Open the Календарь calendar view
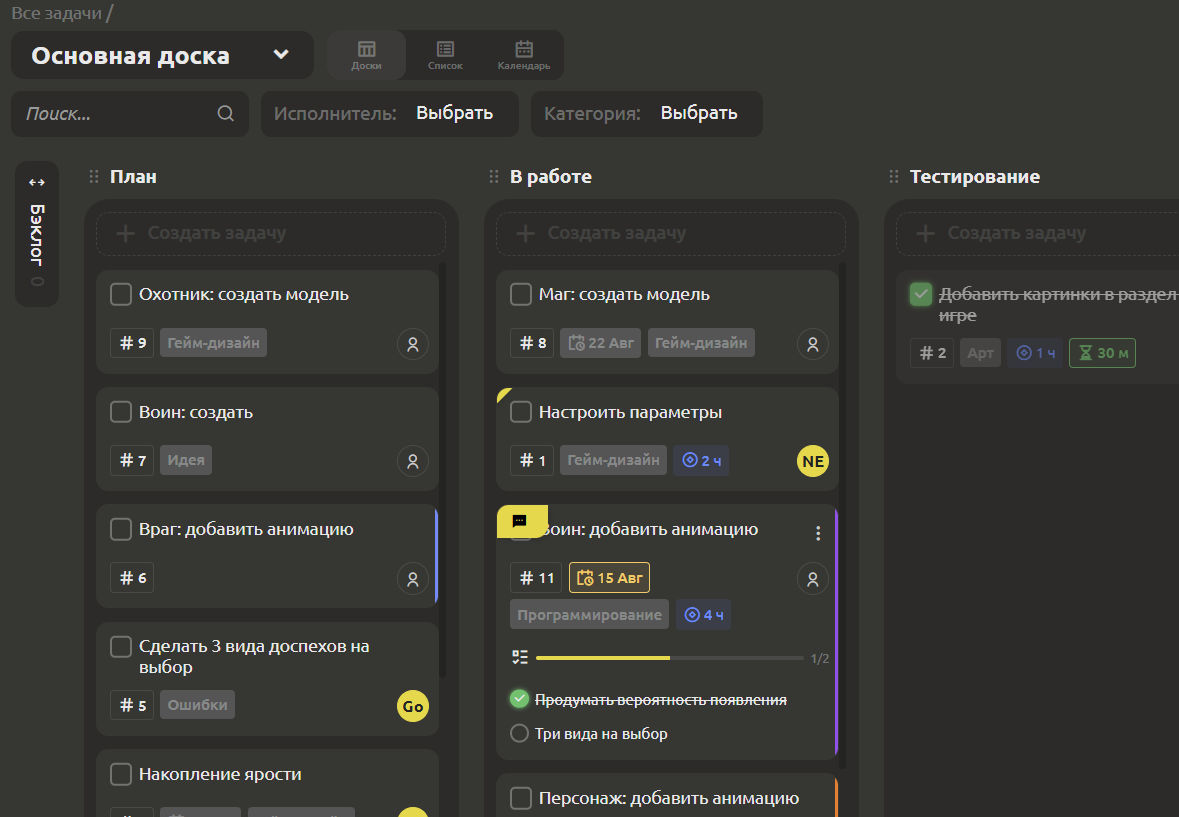The image size is (1179, 817). point(523,55)
